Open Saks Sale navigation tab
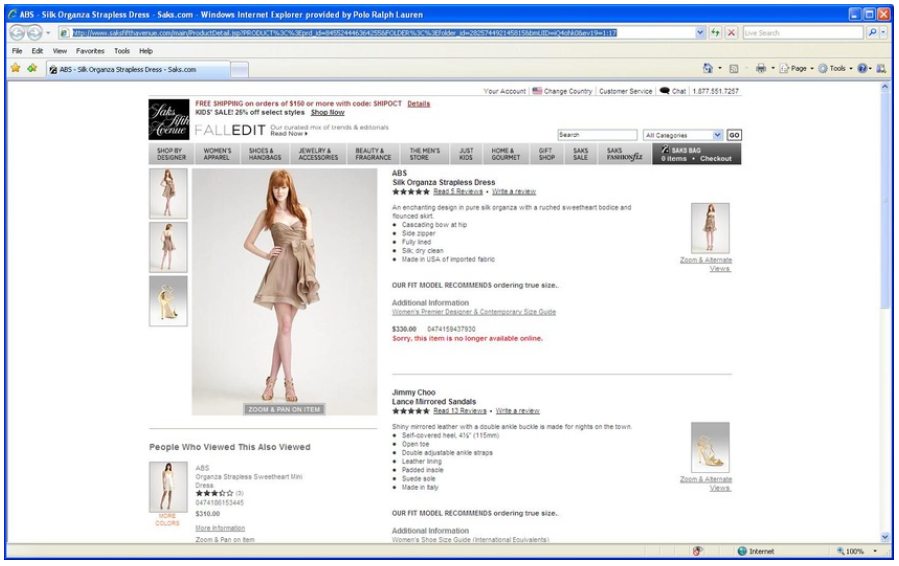Image resolution: width=899 pixels, height=566 pixels. coord(581,154)
